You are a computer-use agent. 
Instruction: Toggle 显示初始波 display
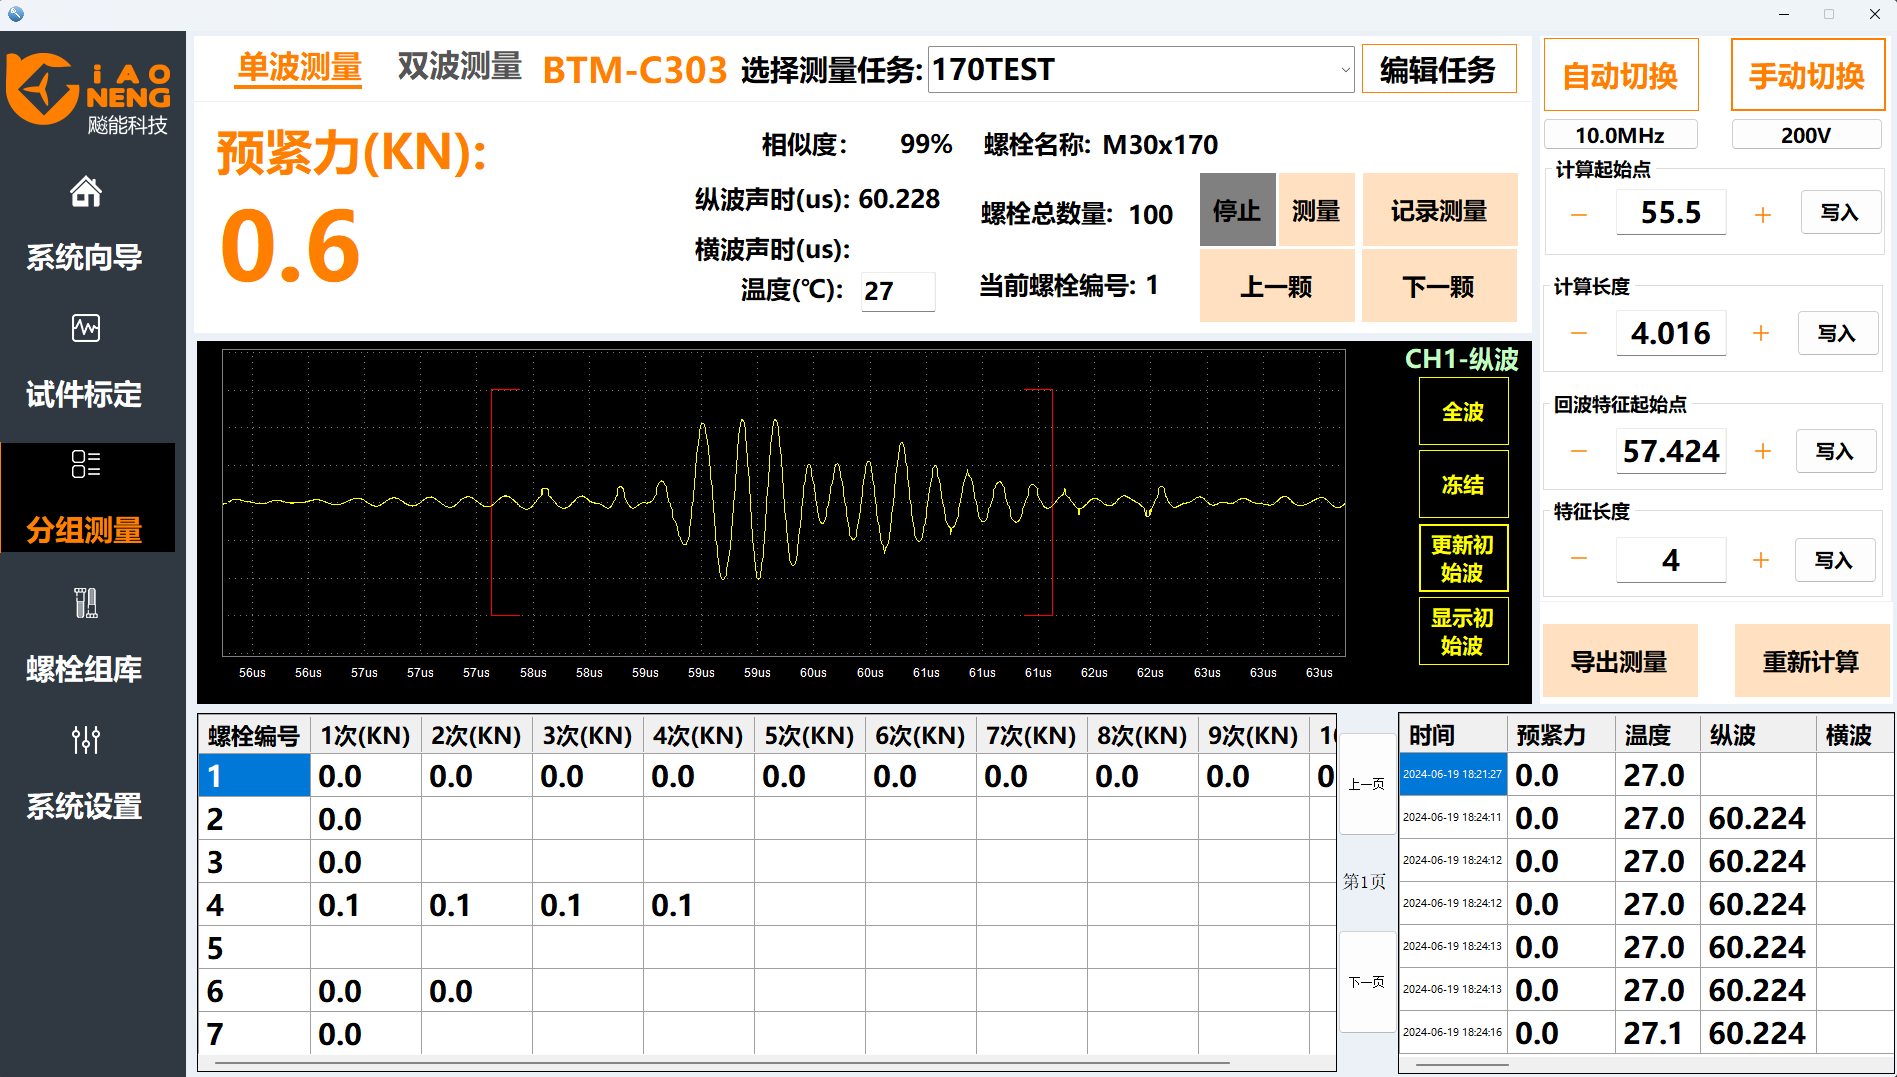point(1463,631)
